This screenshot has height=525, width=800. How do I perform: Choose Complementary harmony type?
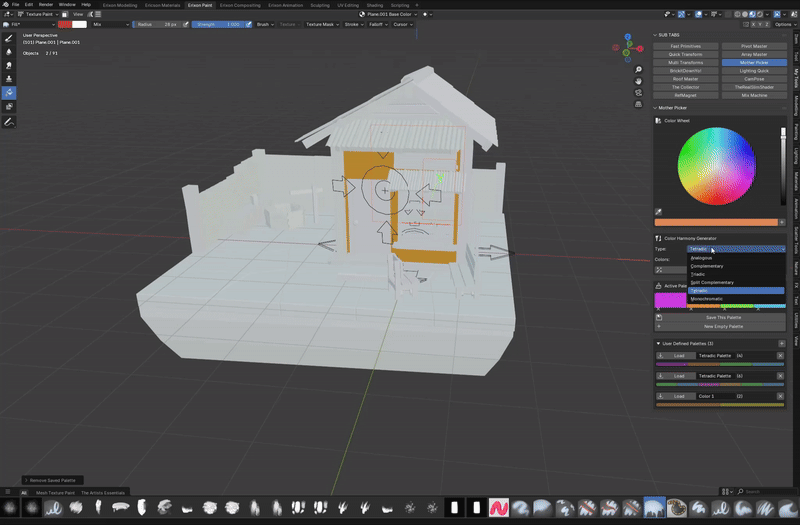click(x=736, y=266)
